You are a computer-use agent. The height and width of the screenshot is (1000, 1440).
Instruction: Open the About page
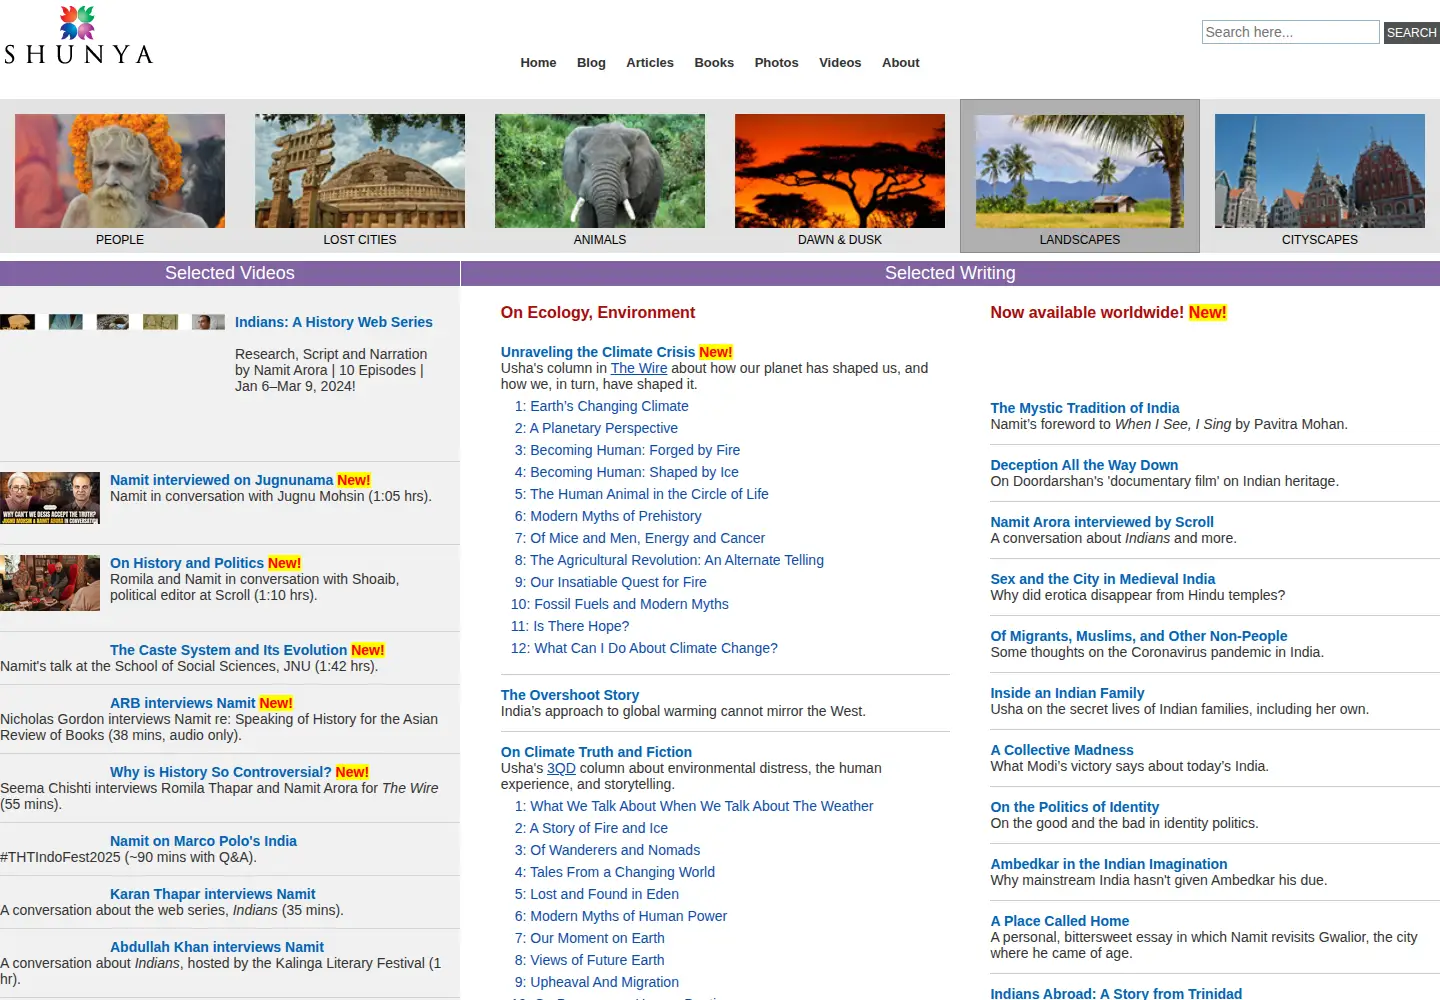point(900,63)
